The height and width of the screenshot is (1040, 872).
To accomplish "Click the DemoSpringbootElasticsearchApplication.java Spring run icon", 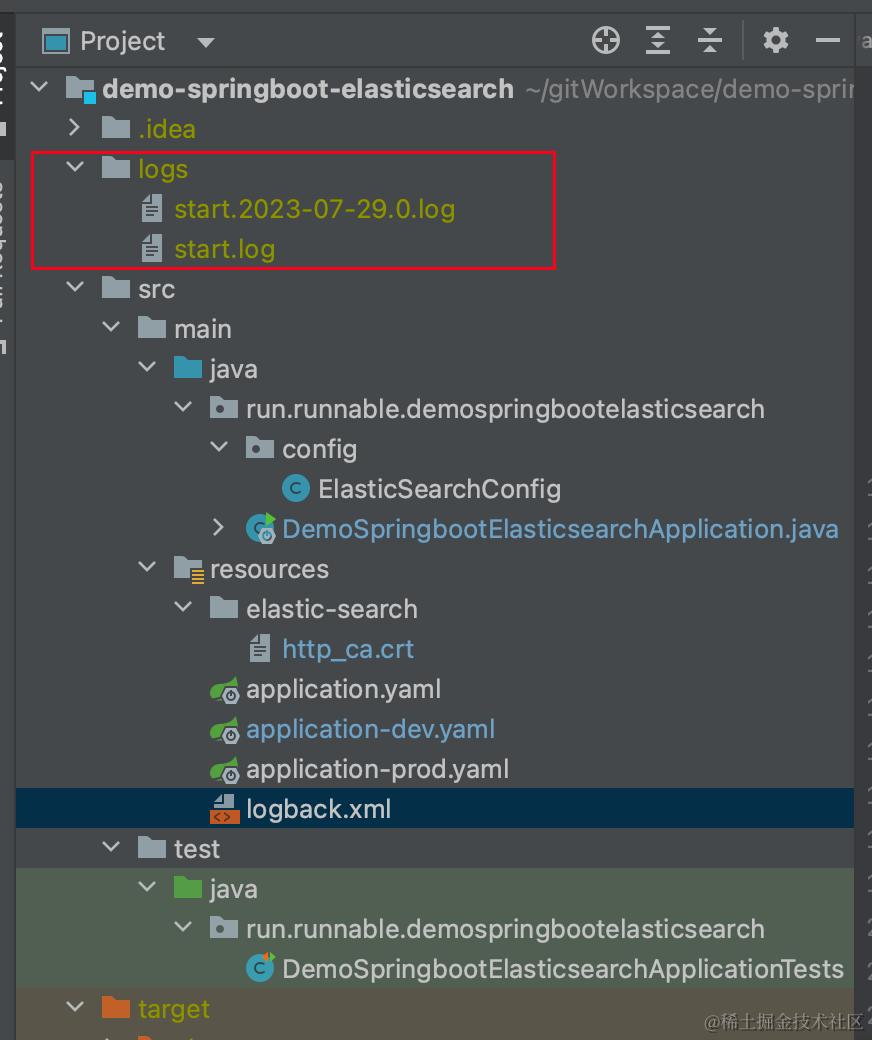I will (261, 529).
